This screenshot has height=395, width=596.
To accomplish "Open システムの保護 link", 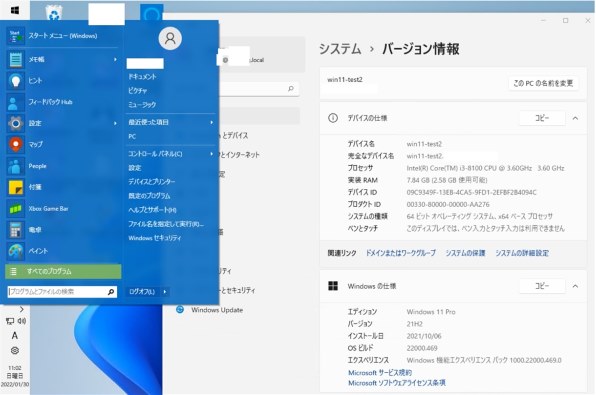I will pyautogui.click(x=465, y=253).
